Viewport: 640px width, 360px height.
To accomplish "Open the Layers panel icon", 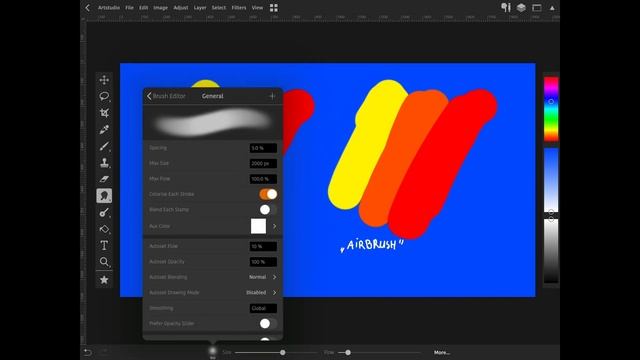I will point(521,7).
